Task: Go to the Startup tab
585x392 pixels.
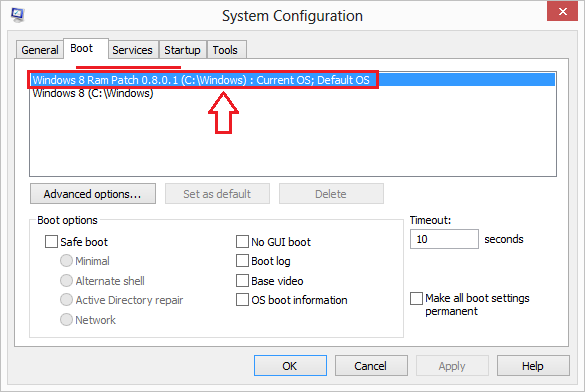Action: (182, 50)
